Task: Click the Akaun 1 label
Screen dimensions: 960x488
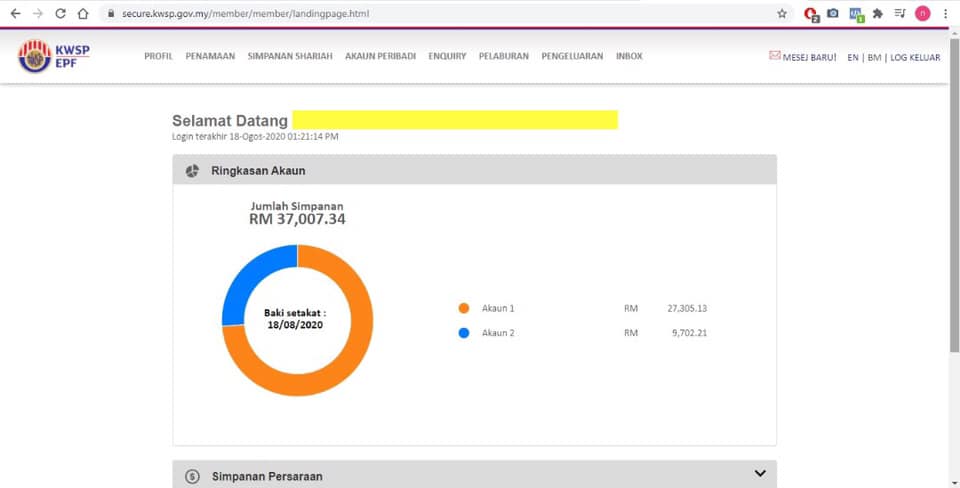Action: coord(498,309)
